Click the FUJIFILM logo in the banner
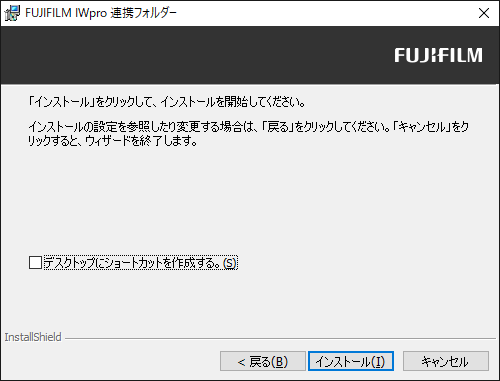Viewport: 500px width, 381px height. click(x=438, y=55)
